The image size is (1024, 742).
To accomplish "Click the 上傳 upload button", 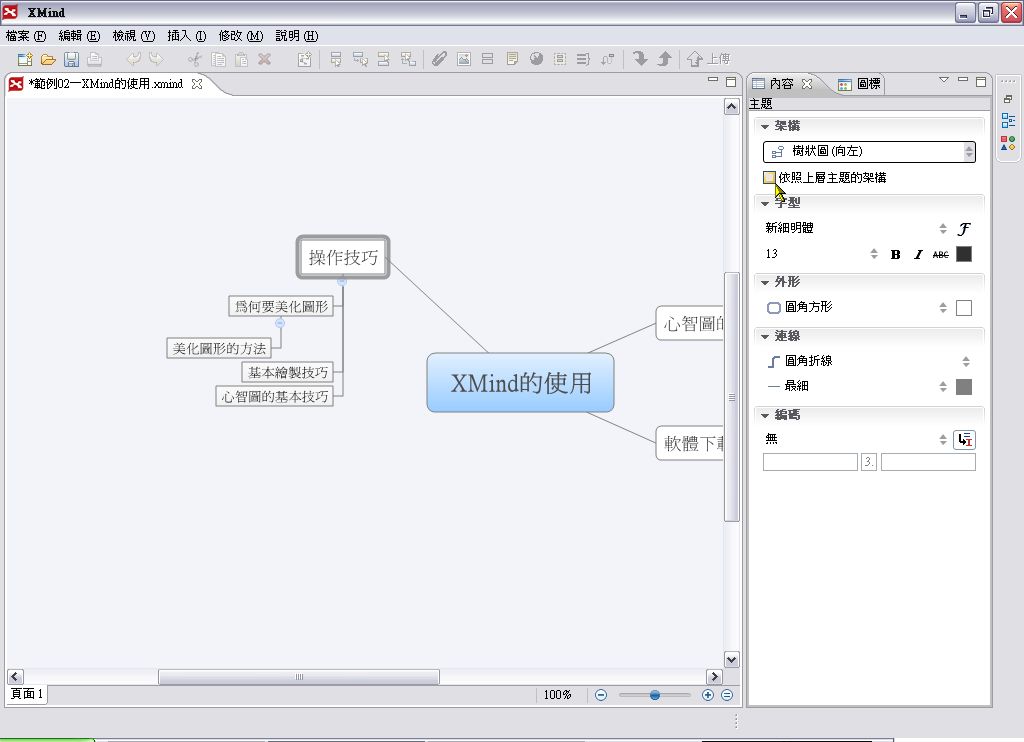I will [709, 59].
